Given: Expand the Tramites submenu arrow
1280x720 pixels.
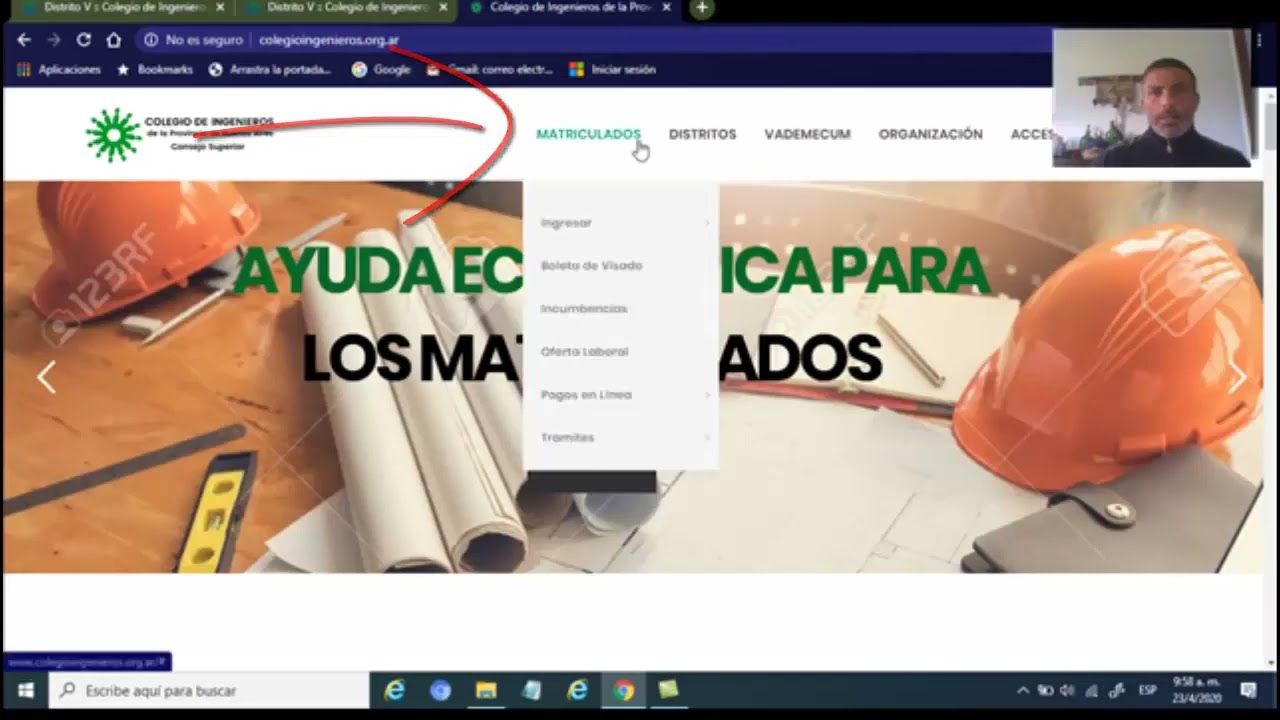Looking at the screenshot, I should pos(707,438).
